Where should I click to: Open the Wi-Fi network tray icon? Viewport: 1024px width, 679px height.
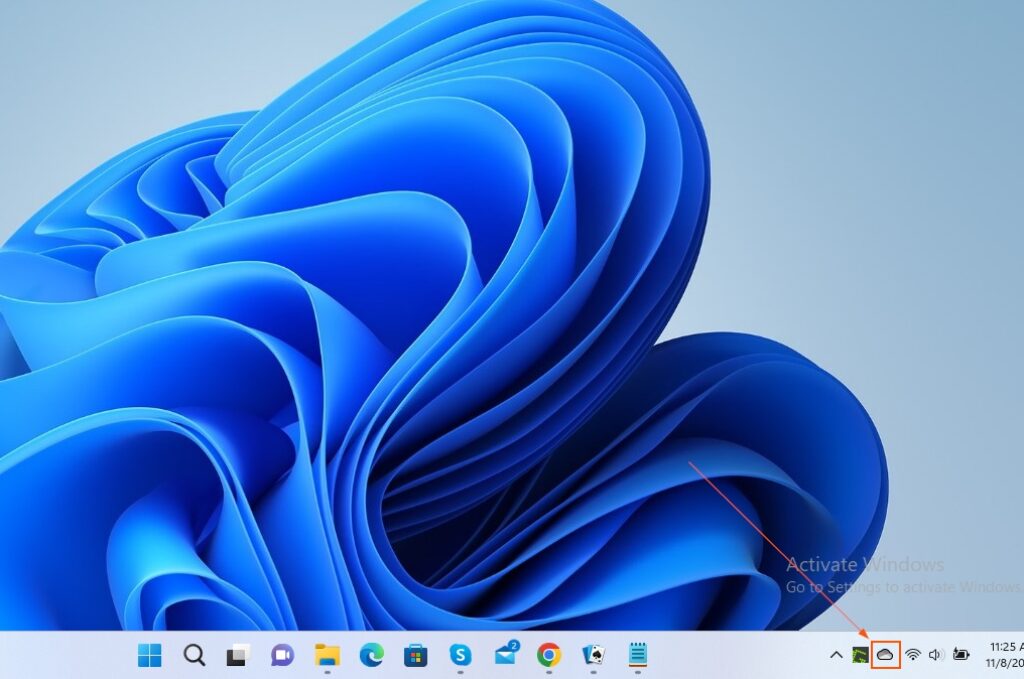pyautogui.click(x=913, y=655)
